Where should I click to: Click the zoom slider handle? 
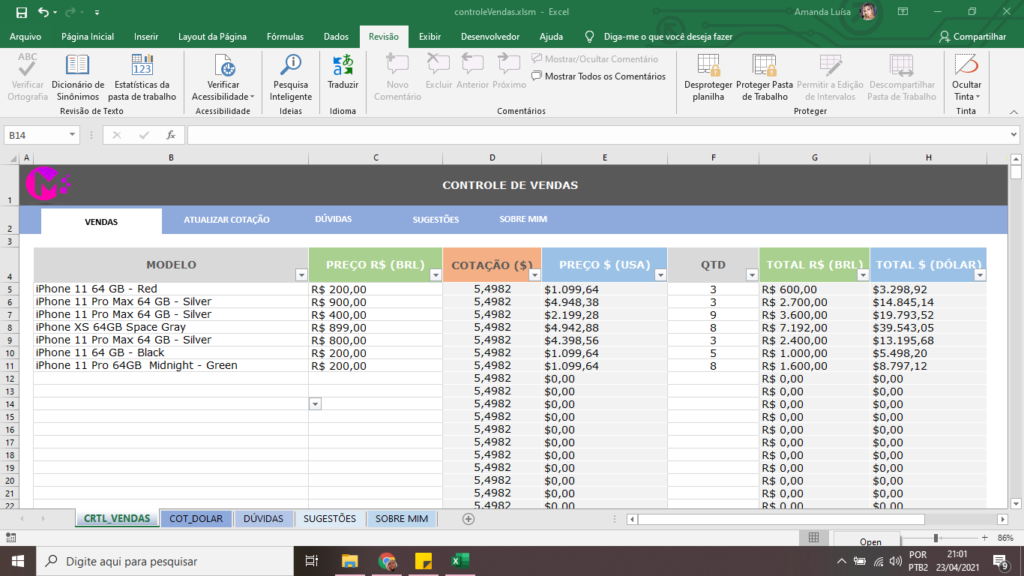[x=936, y=537]
